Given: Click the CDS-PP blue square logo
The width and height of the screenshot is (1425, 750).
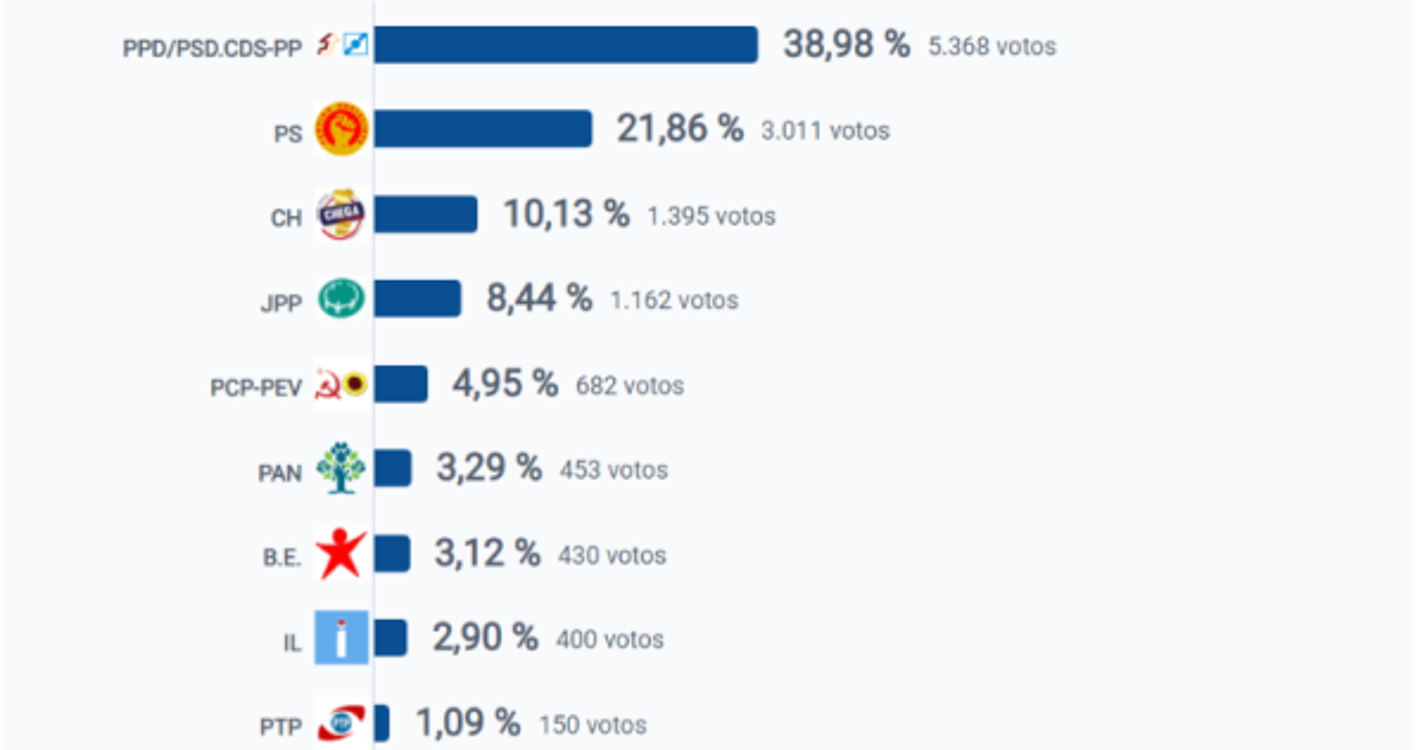Looking at the screenshot, I should click(355, 45).
